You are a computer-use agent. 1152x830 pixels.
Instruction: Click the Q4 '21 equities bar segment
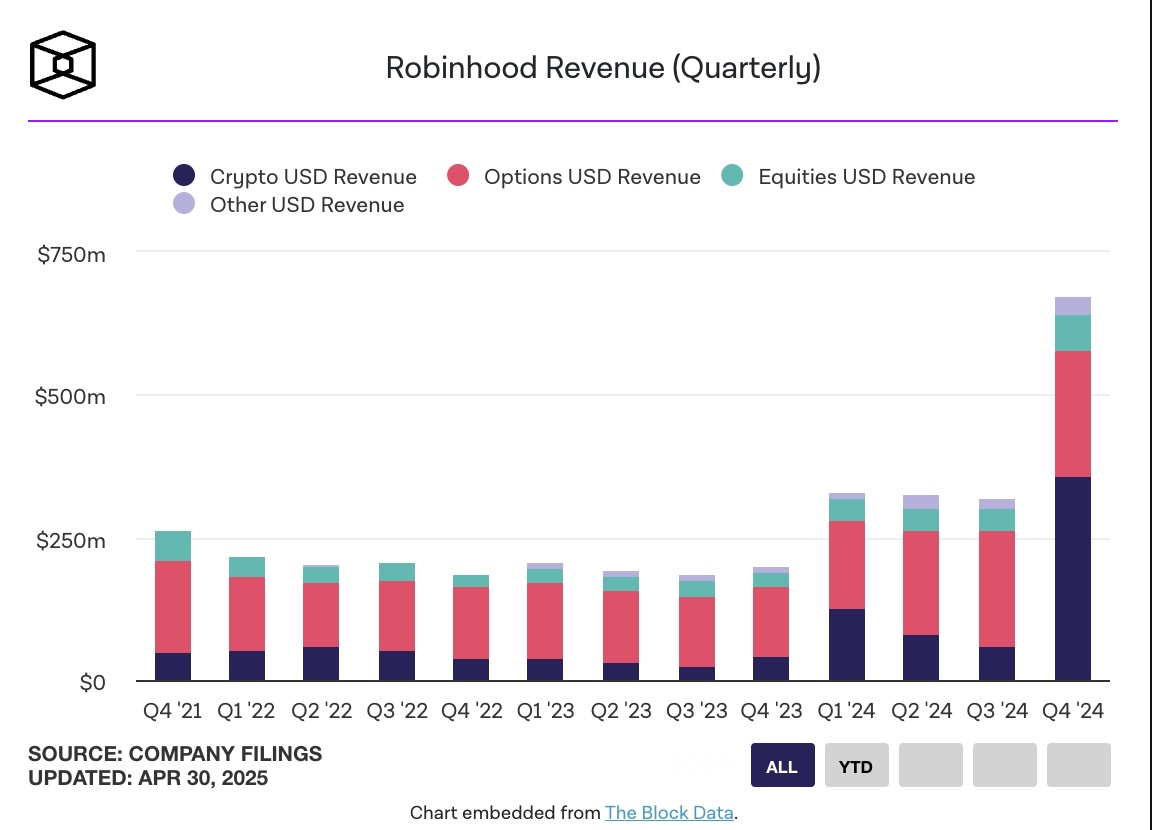tap(173, 546)
